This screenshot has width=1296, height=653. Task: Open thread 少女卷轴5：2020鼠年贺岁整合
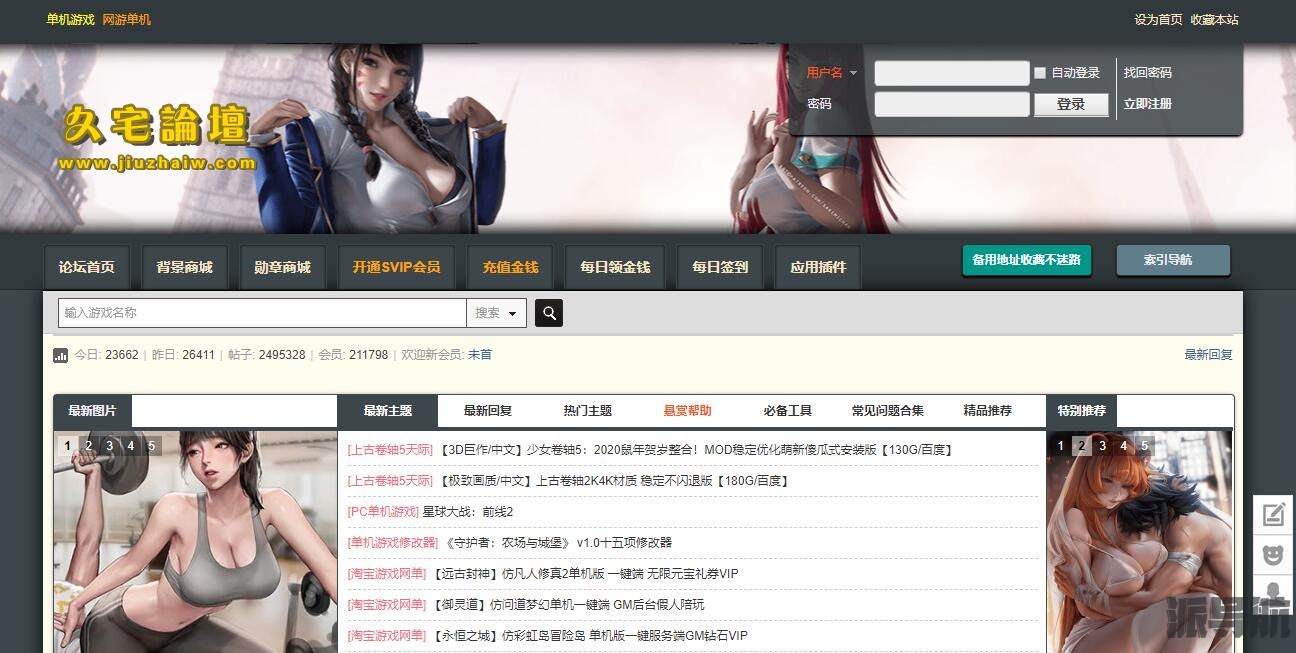[695, 450]
